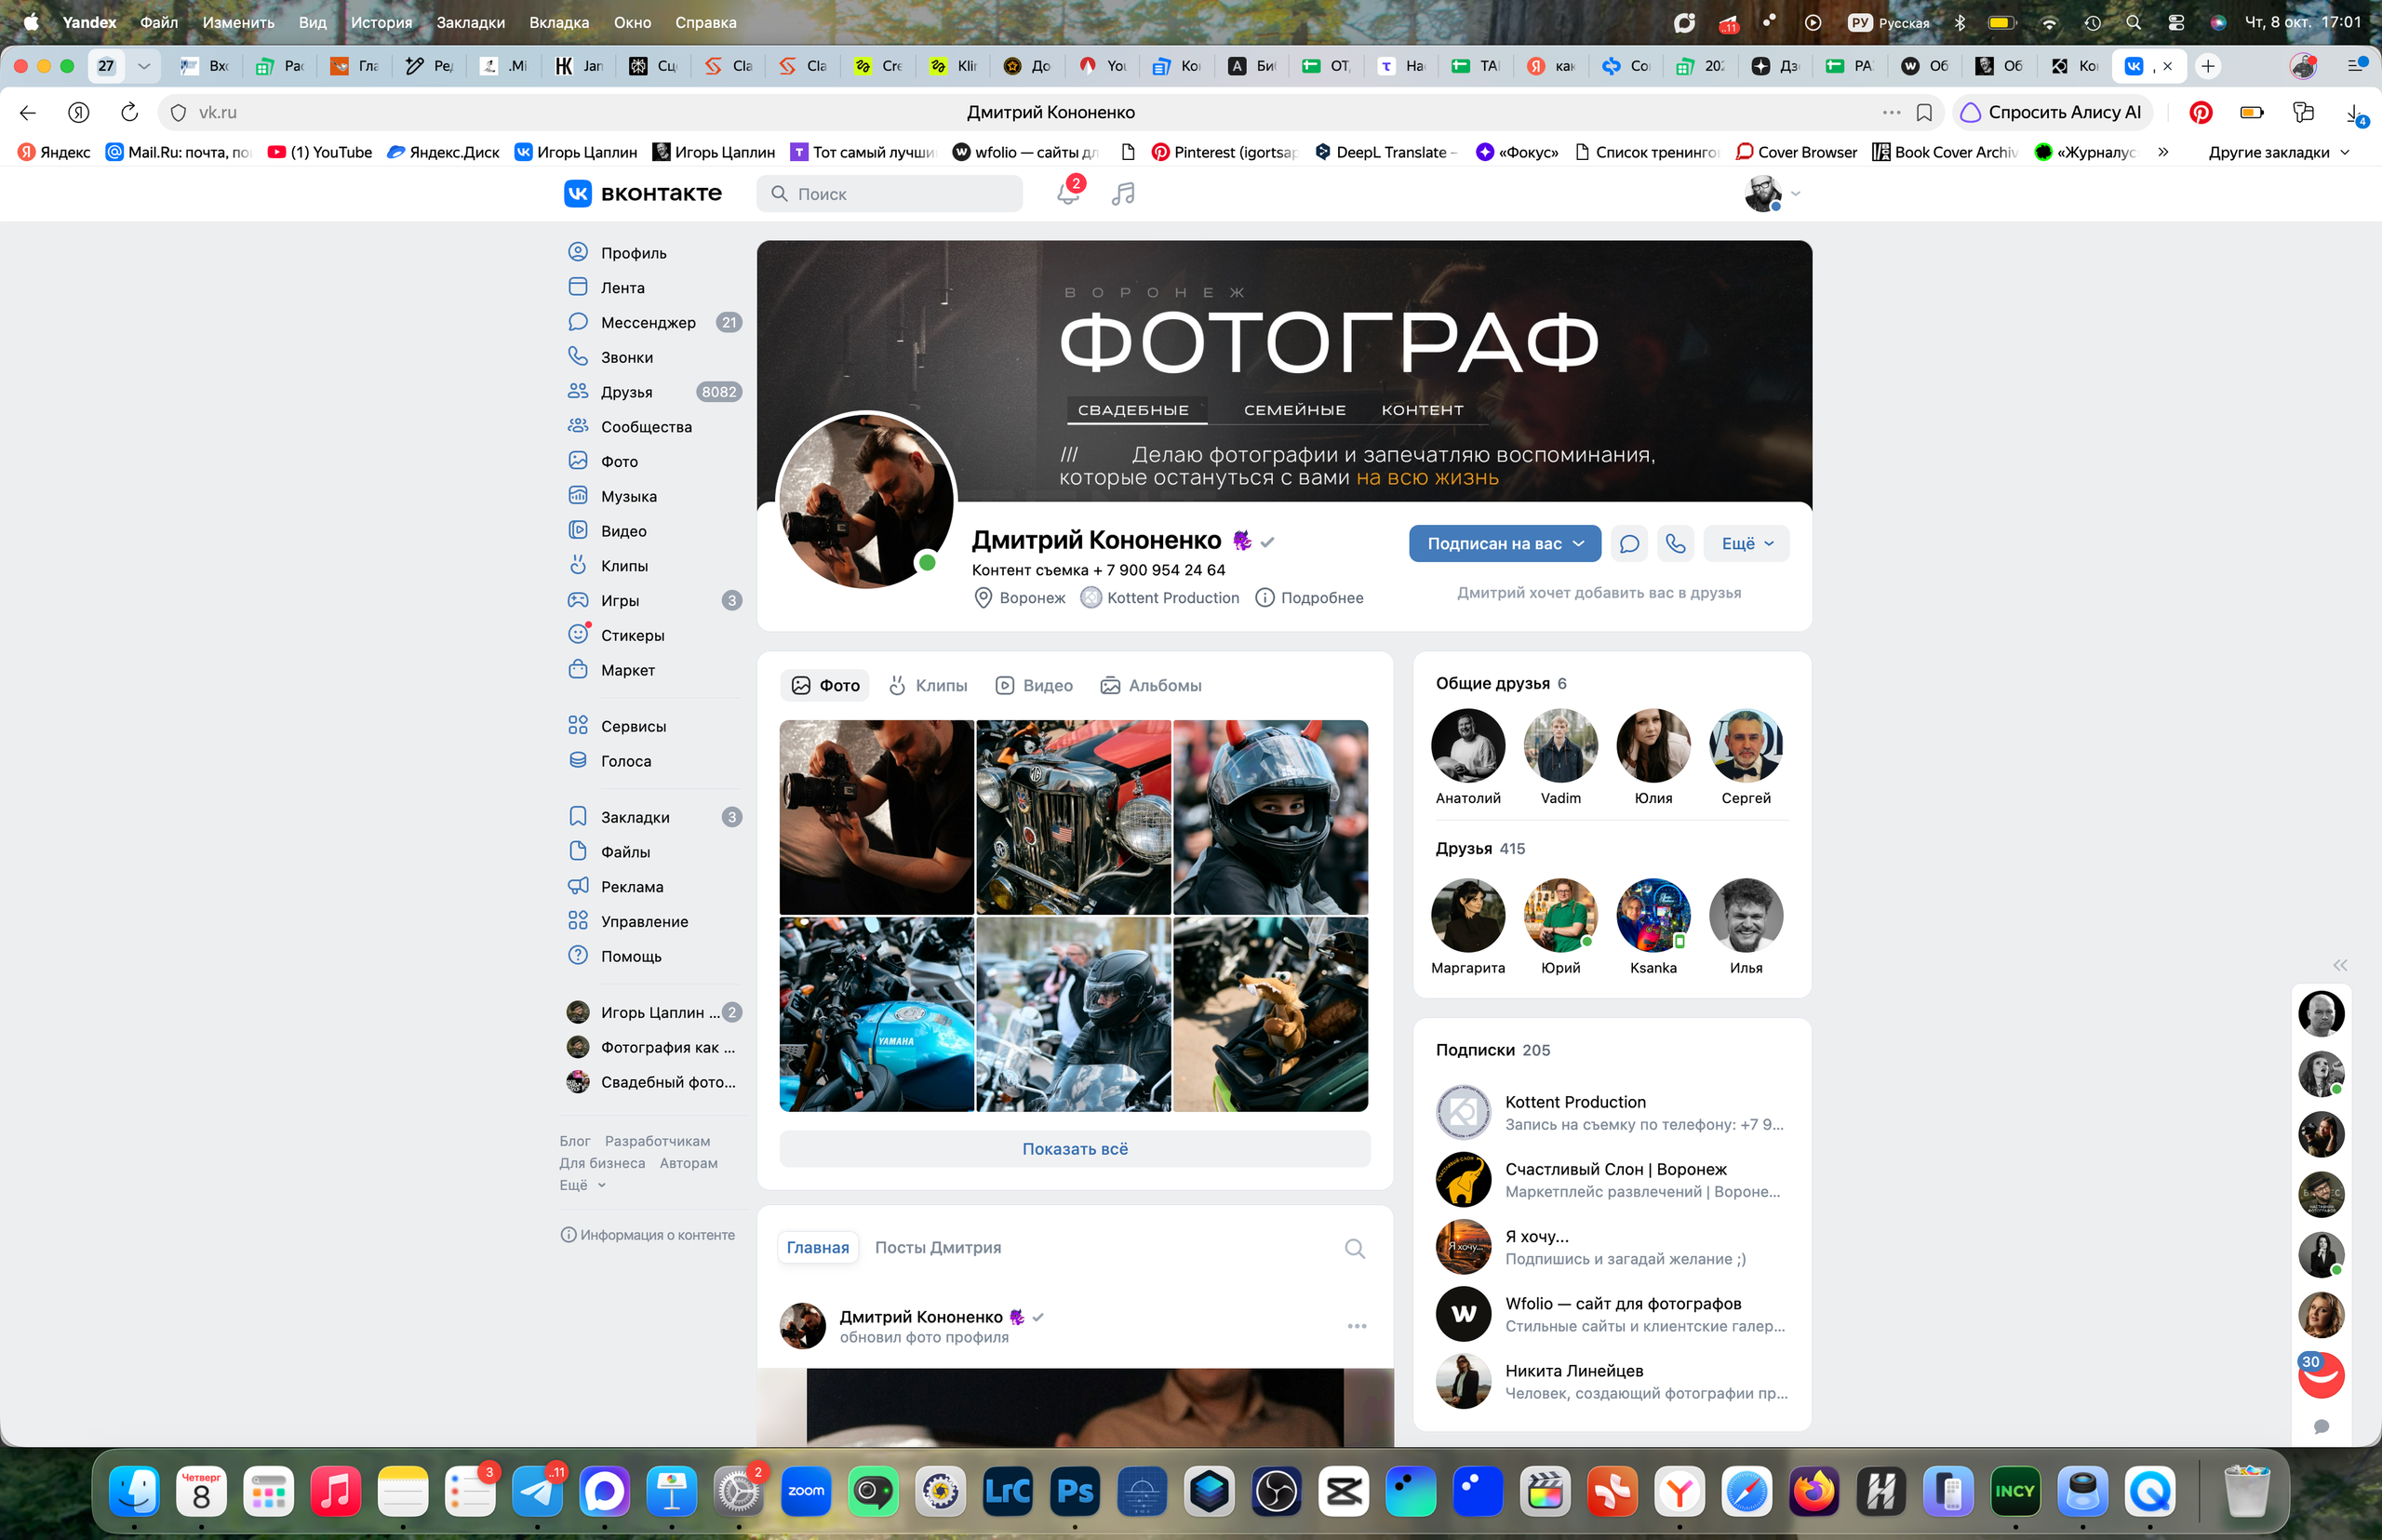2382x1540 pixels.
Task: Open Photoshop from the Dock
Action: coord(1075,1492)
